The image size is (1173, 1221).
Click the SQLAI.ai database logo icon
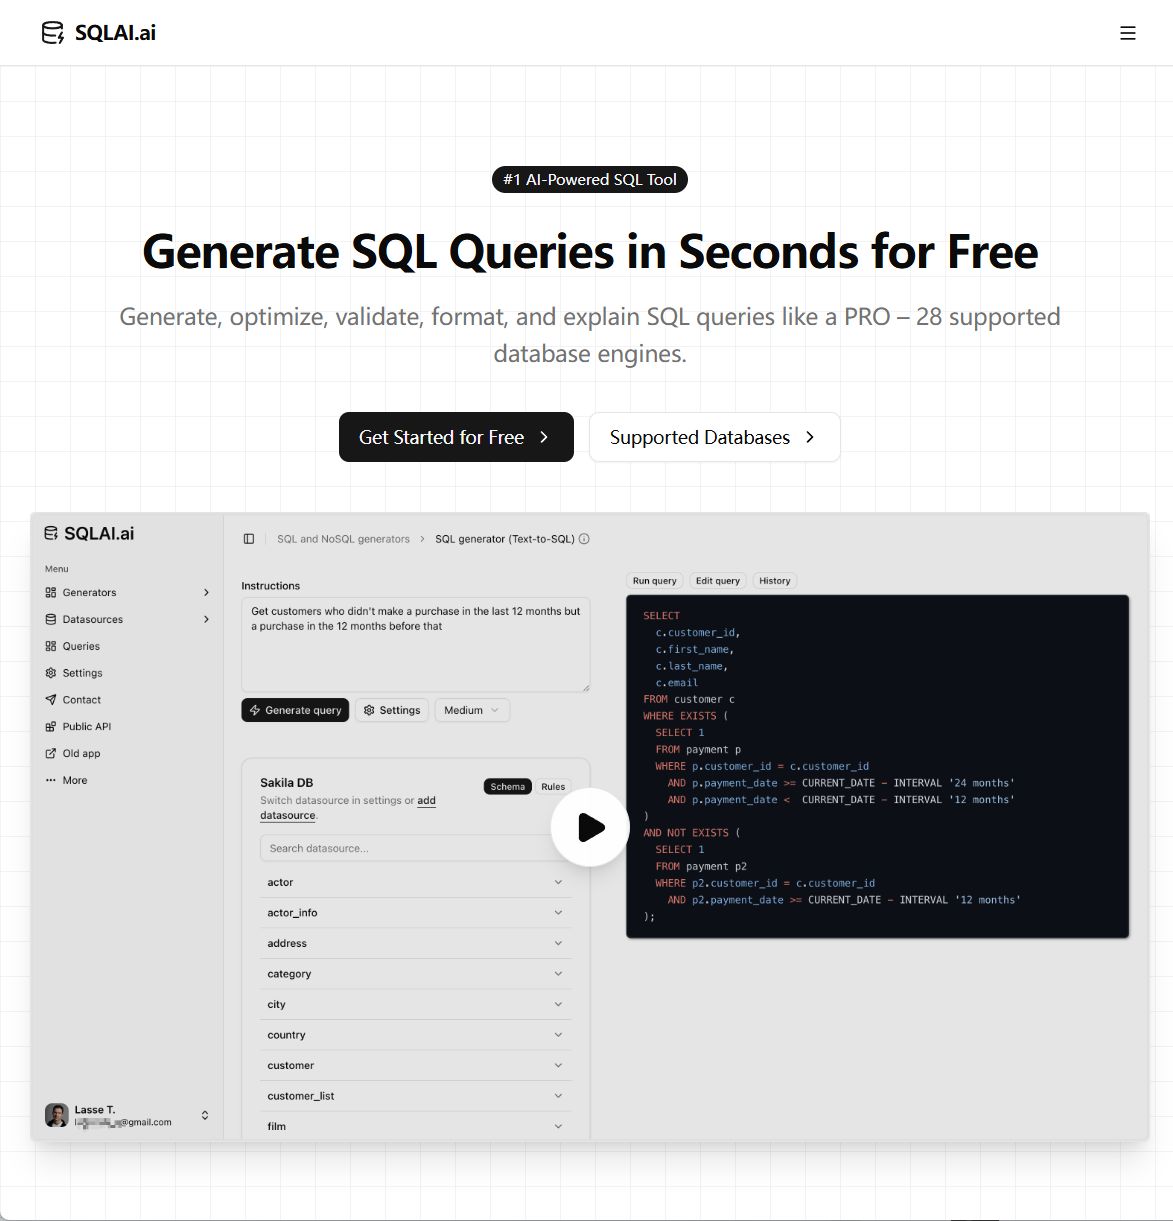point(53,33)
